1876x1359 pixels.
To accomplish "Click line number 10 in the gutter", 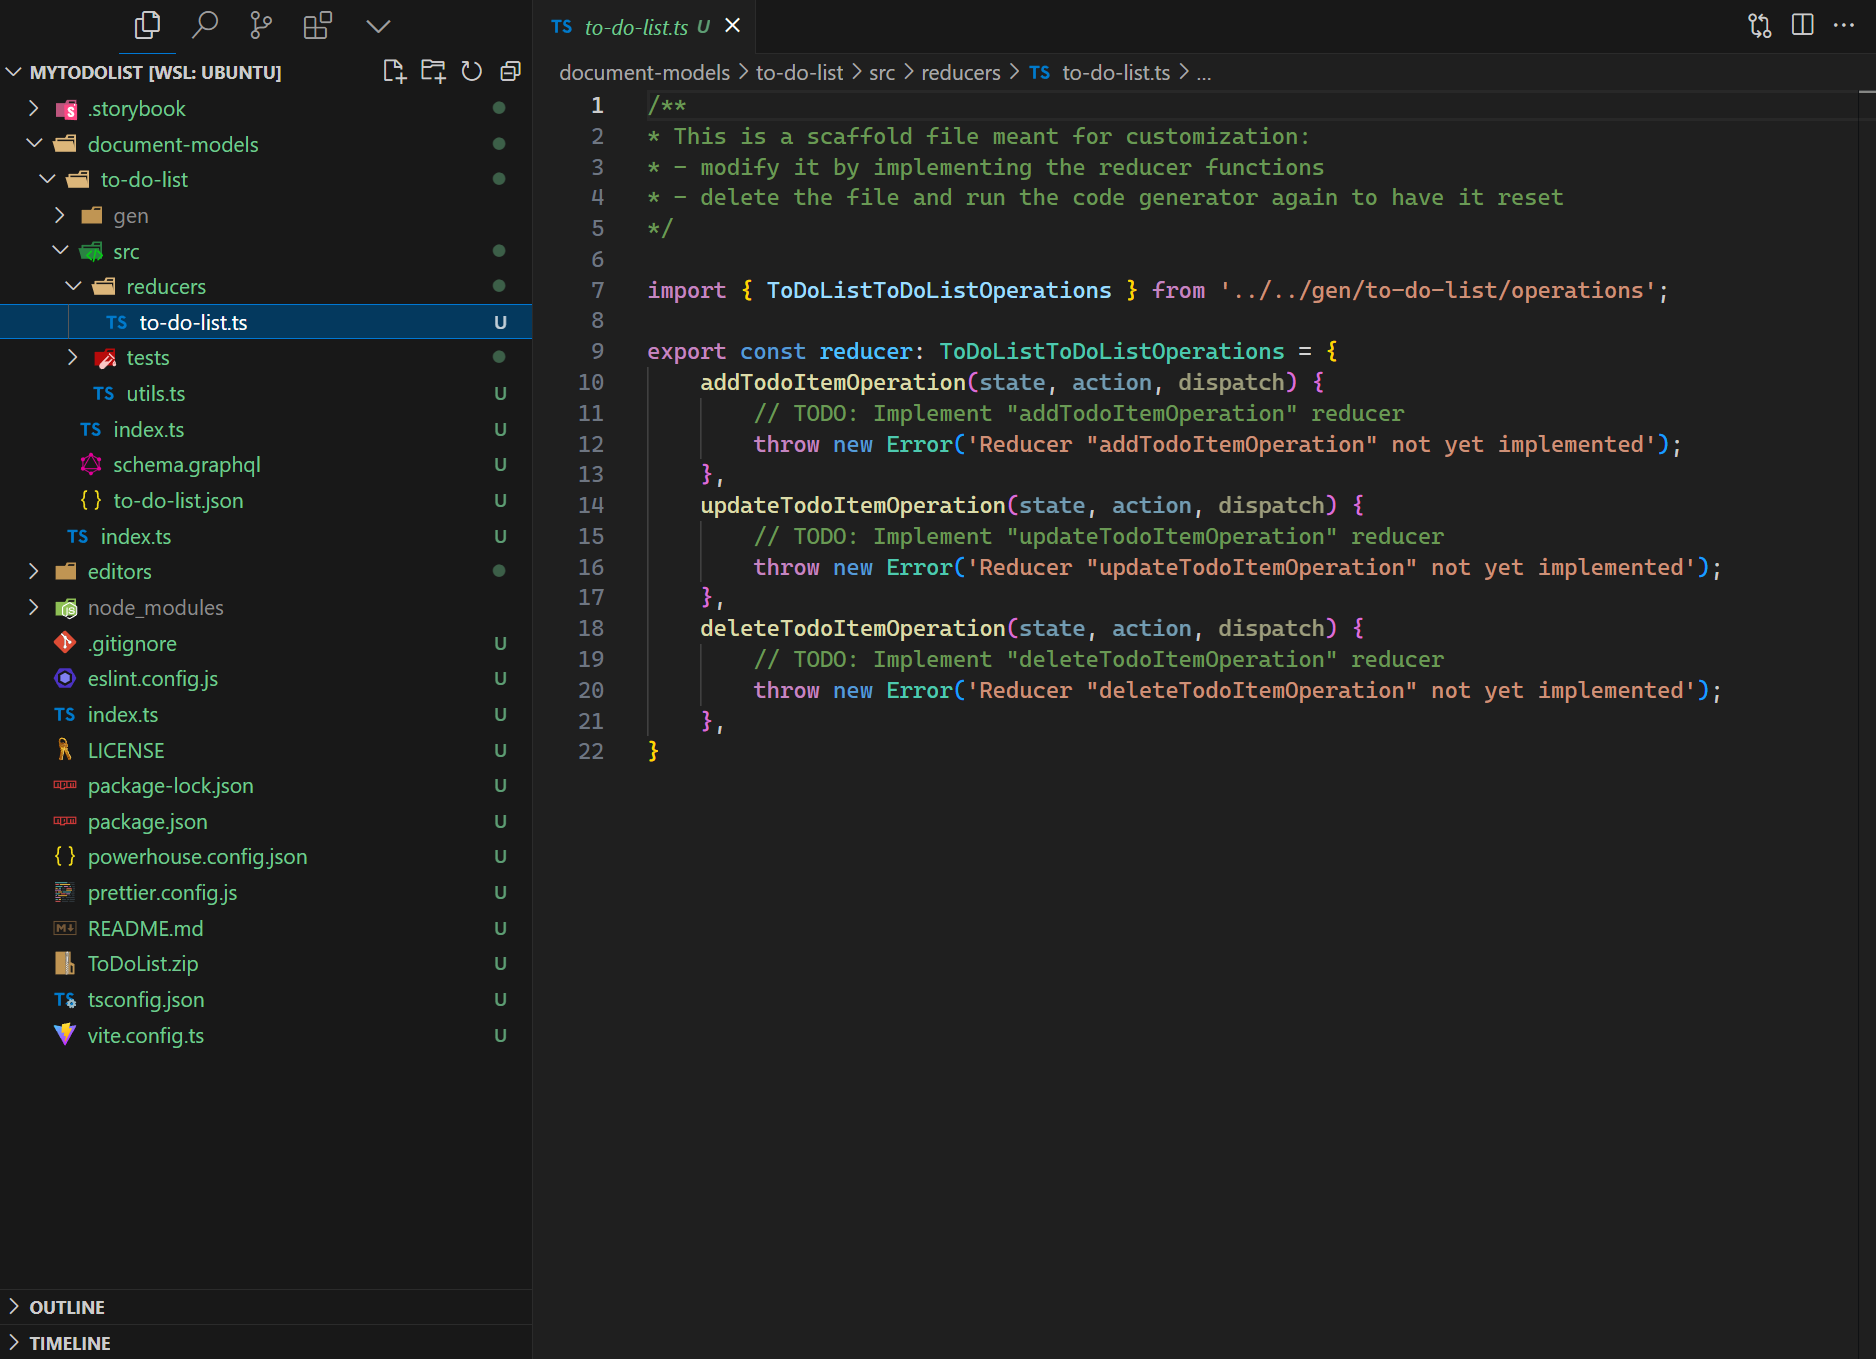I will click(x=590, y=382).
